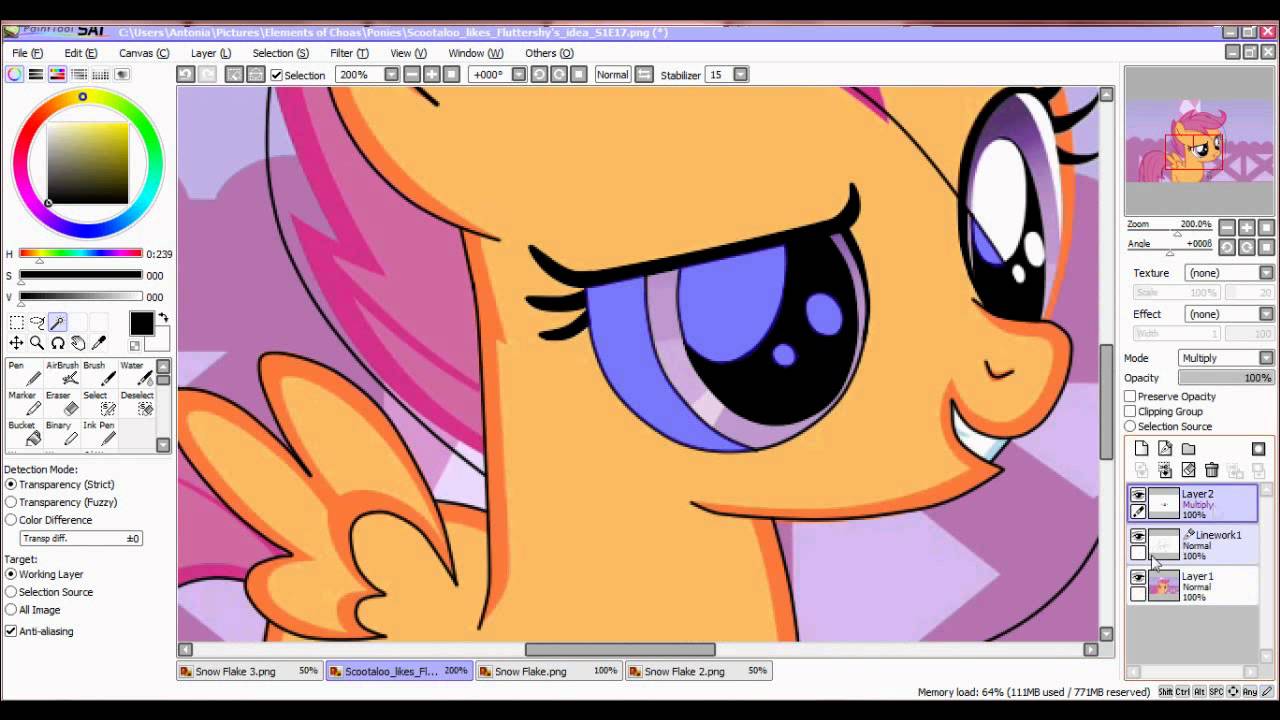This screenshot has height=720, width=1280.
Task: Open the rotation angle dropdown
Action: click(x=518, y=74)
